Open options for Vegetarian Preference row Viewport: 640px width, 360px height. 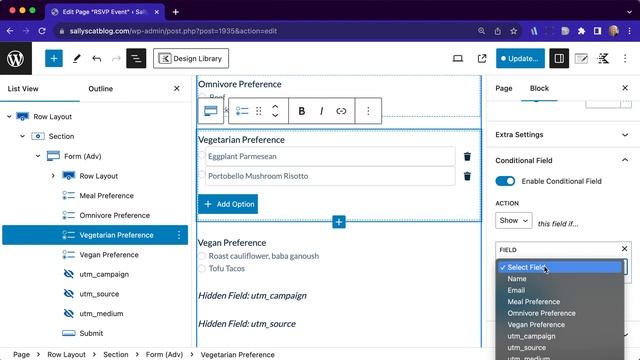(179, 235)
